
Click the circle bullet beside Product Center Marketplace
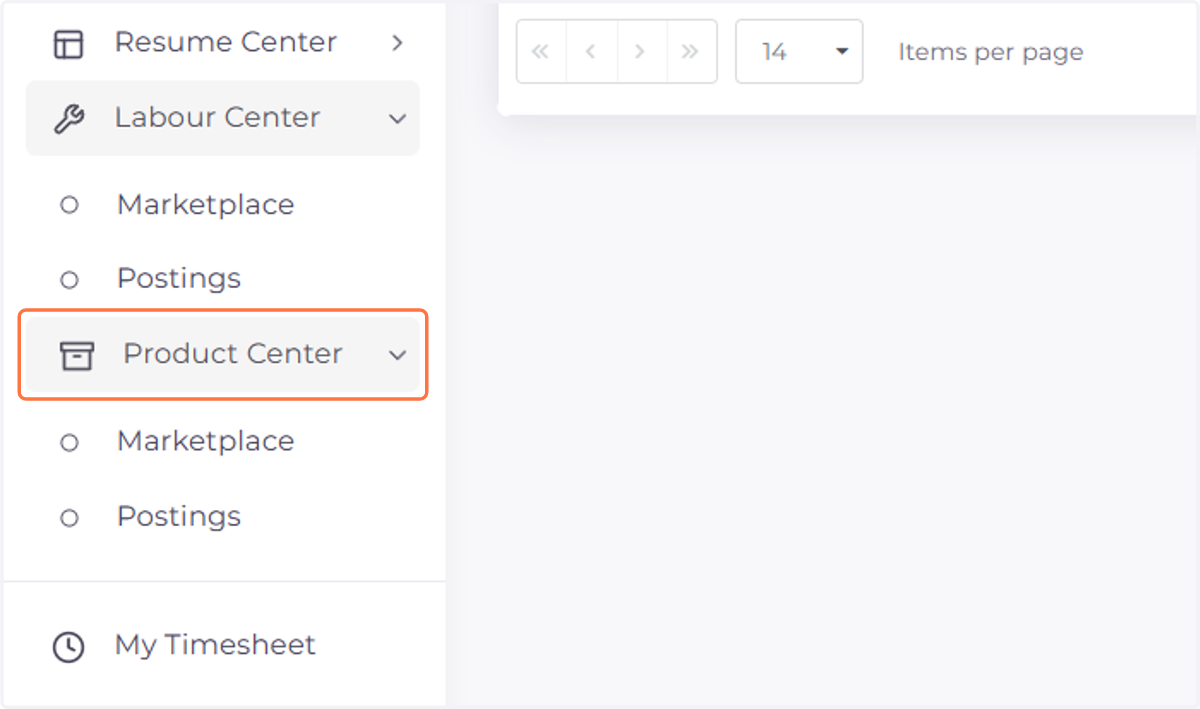tap(69, 442)
